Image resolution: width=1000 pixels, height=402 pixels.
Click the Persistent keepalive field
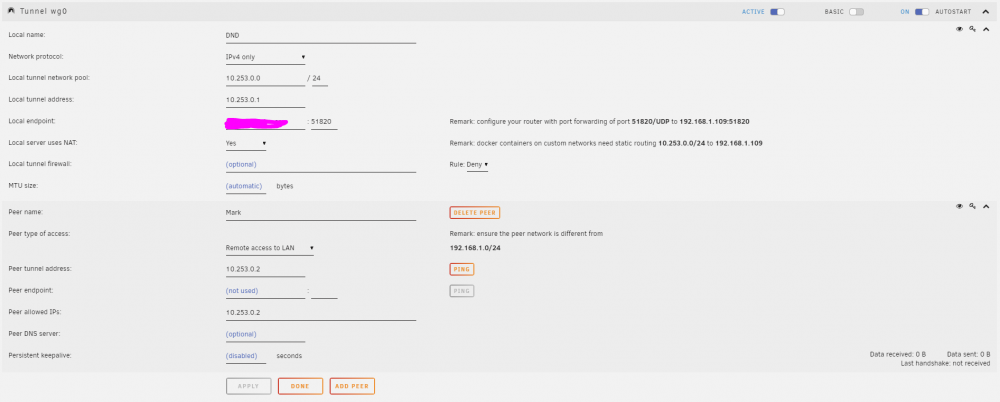(246, 356)
